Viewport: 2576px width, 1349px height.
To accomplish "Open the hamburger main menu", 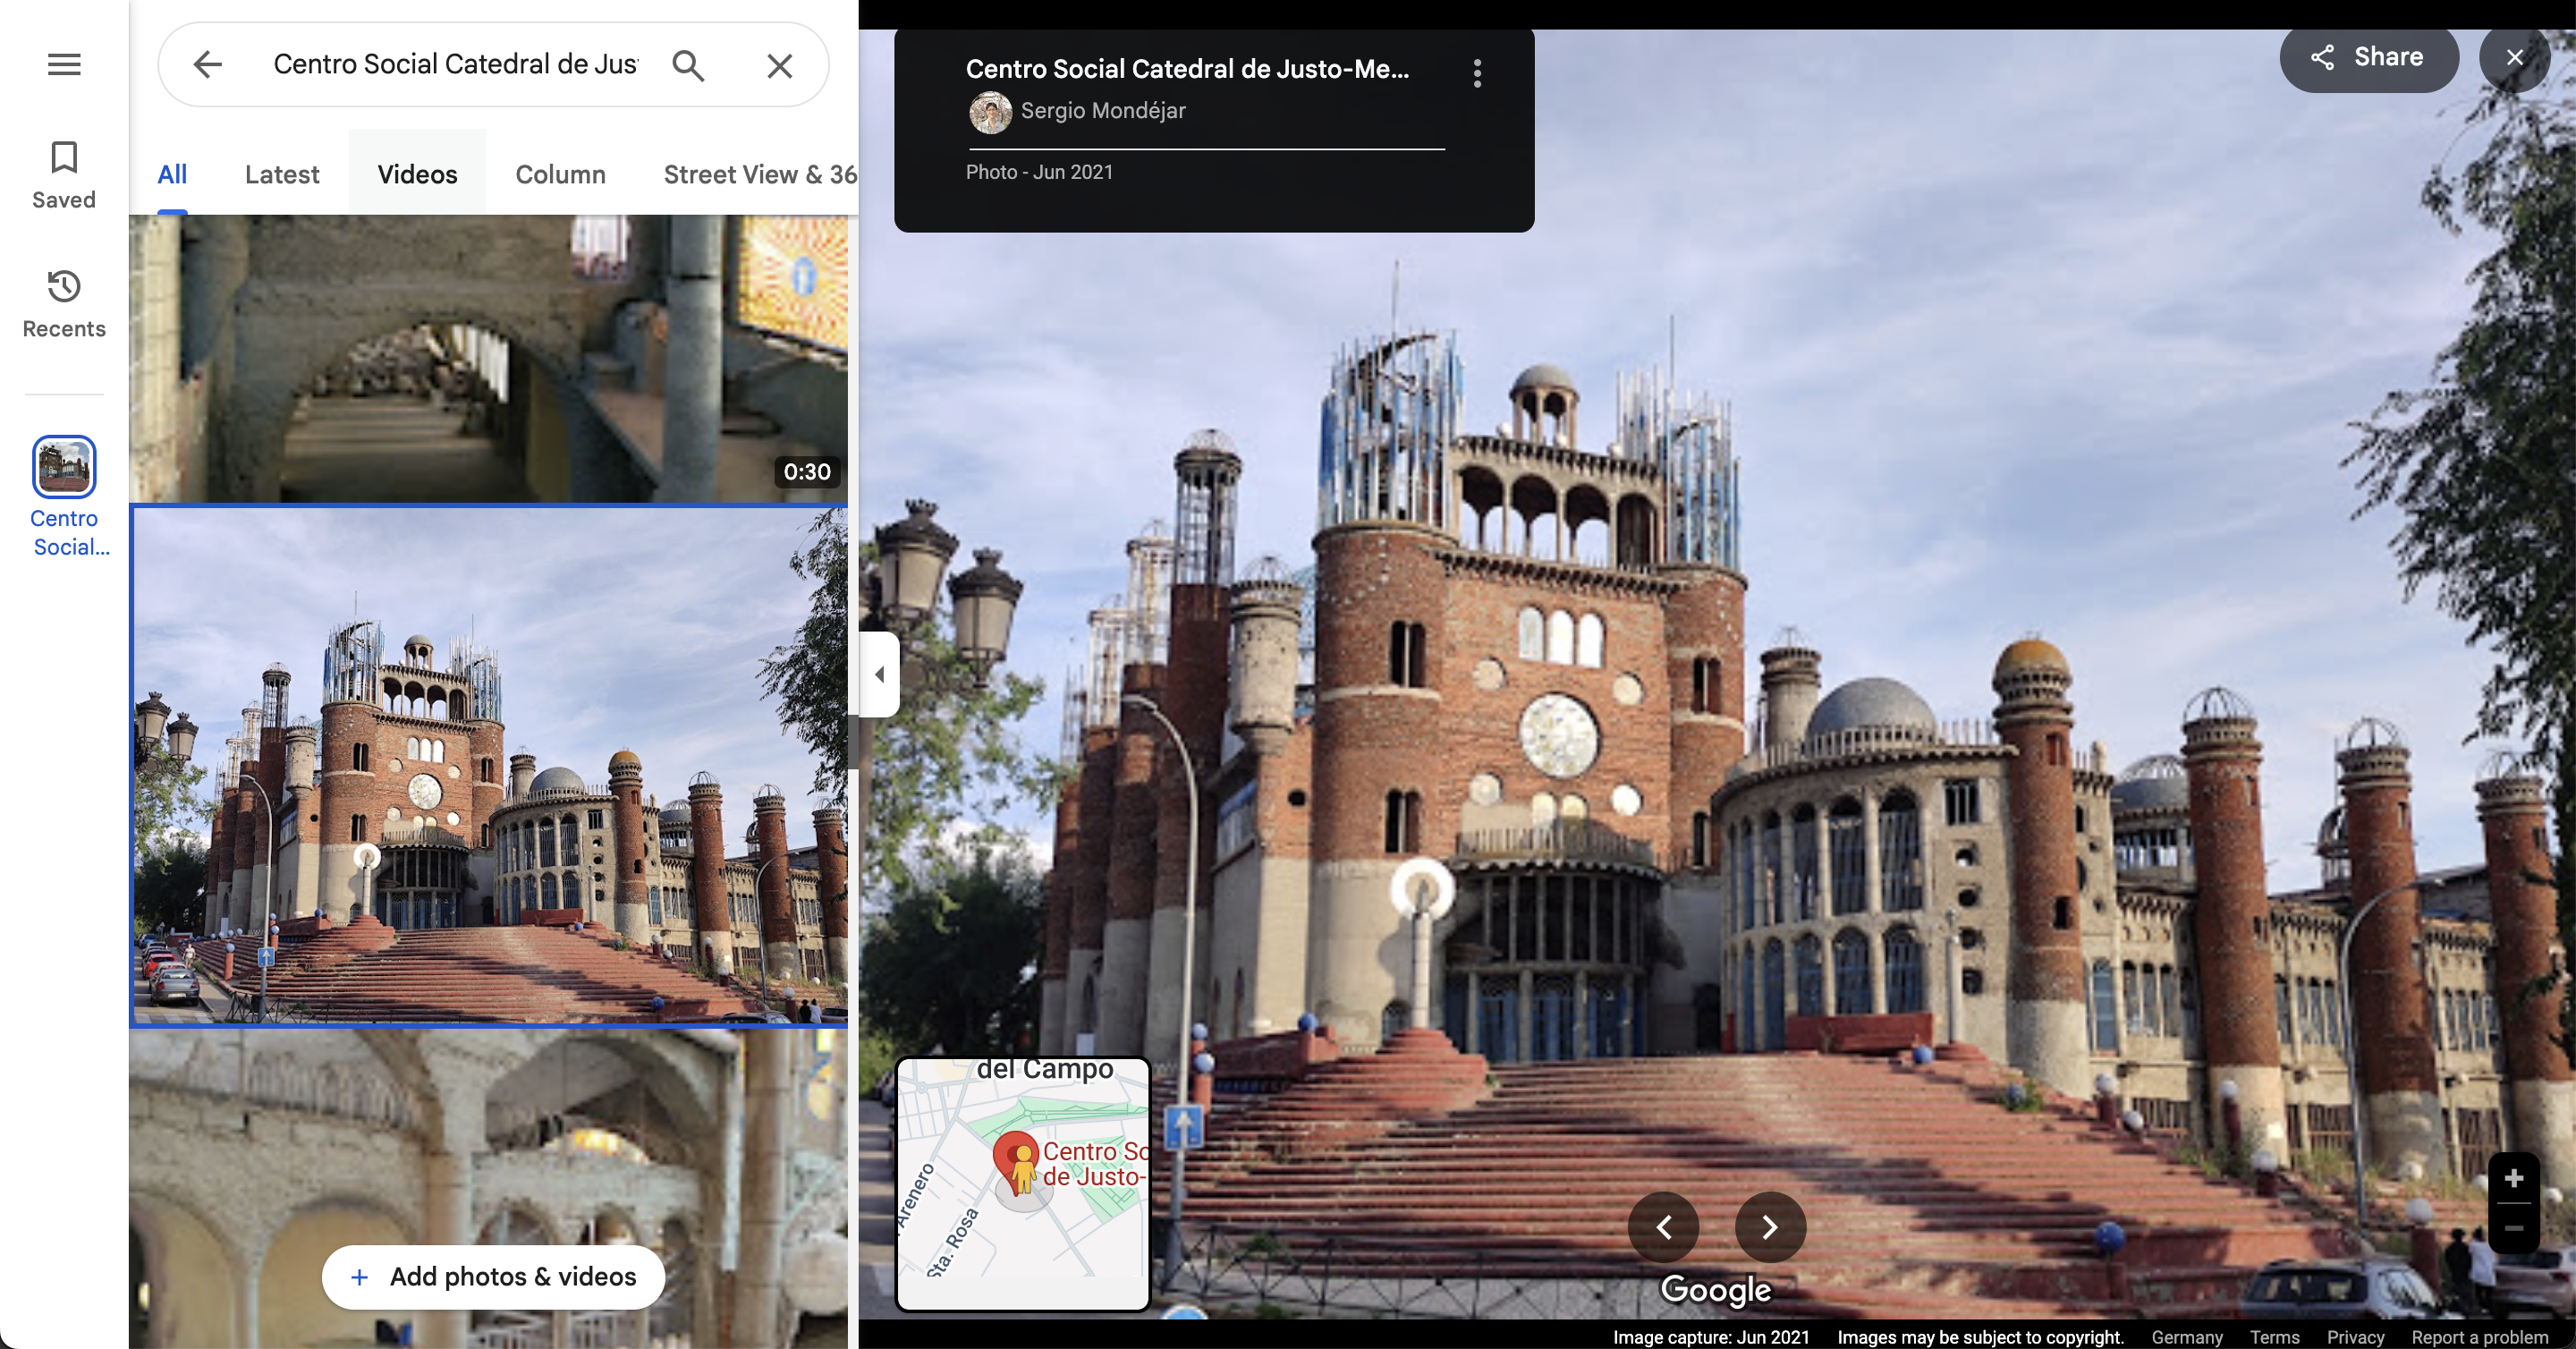I will click(x=64, y=65).
